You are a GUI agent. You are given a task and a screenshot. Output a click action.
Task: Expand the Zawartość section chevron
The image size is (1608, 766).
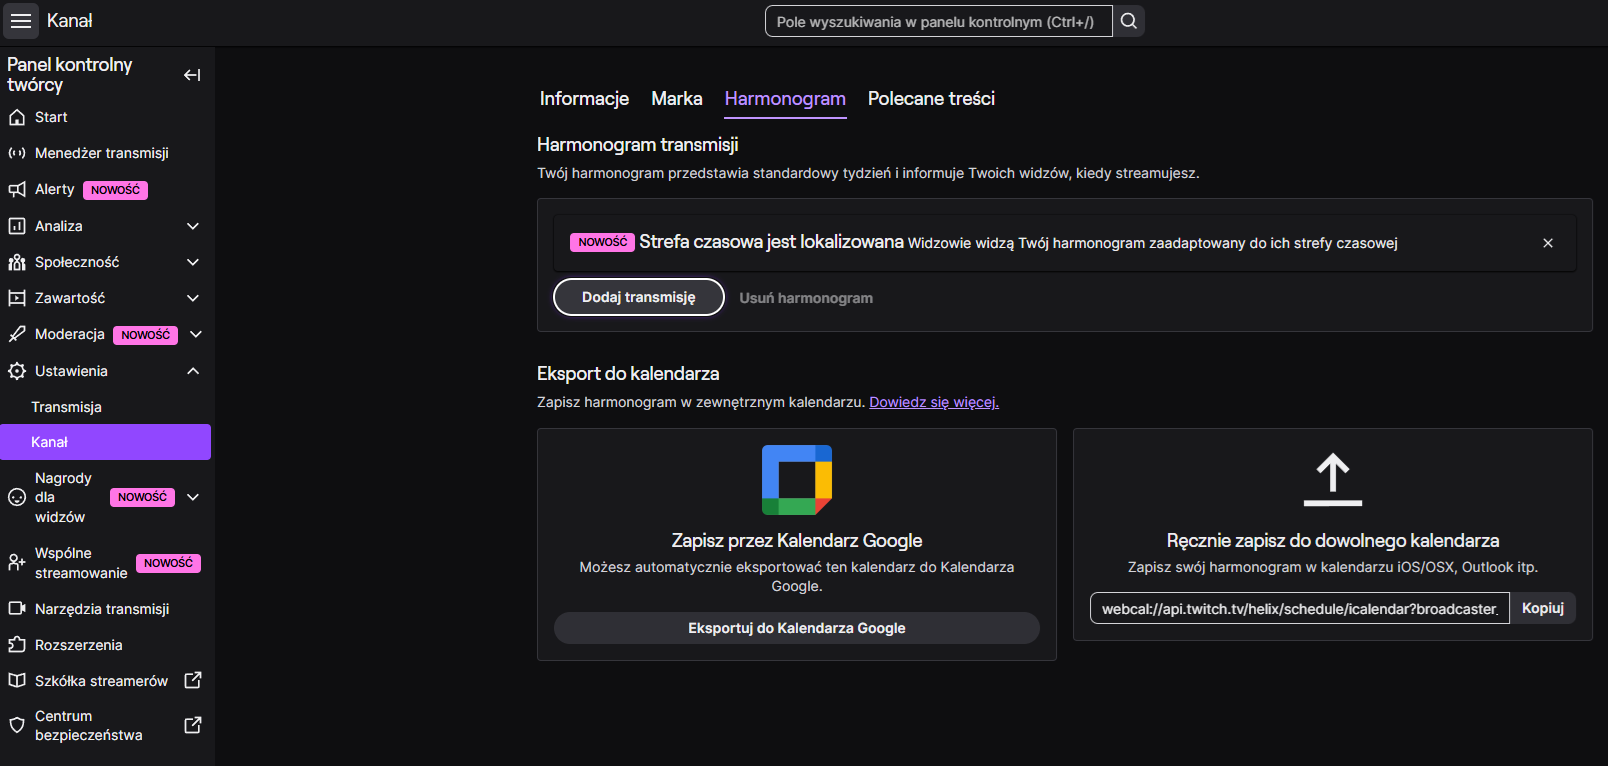point(193,298)
